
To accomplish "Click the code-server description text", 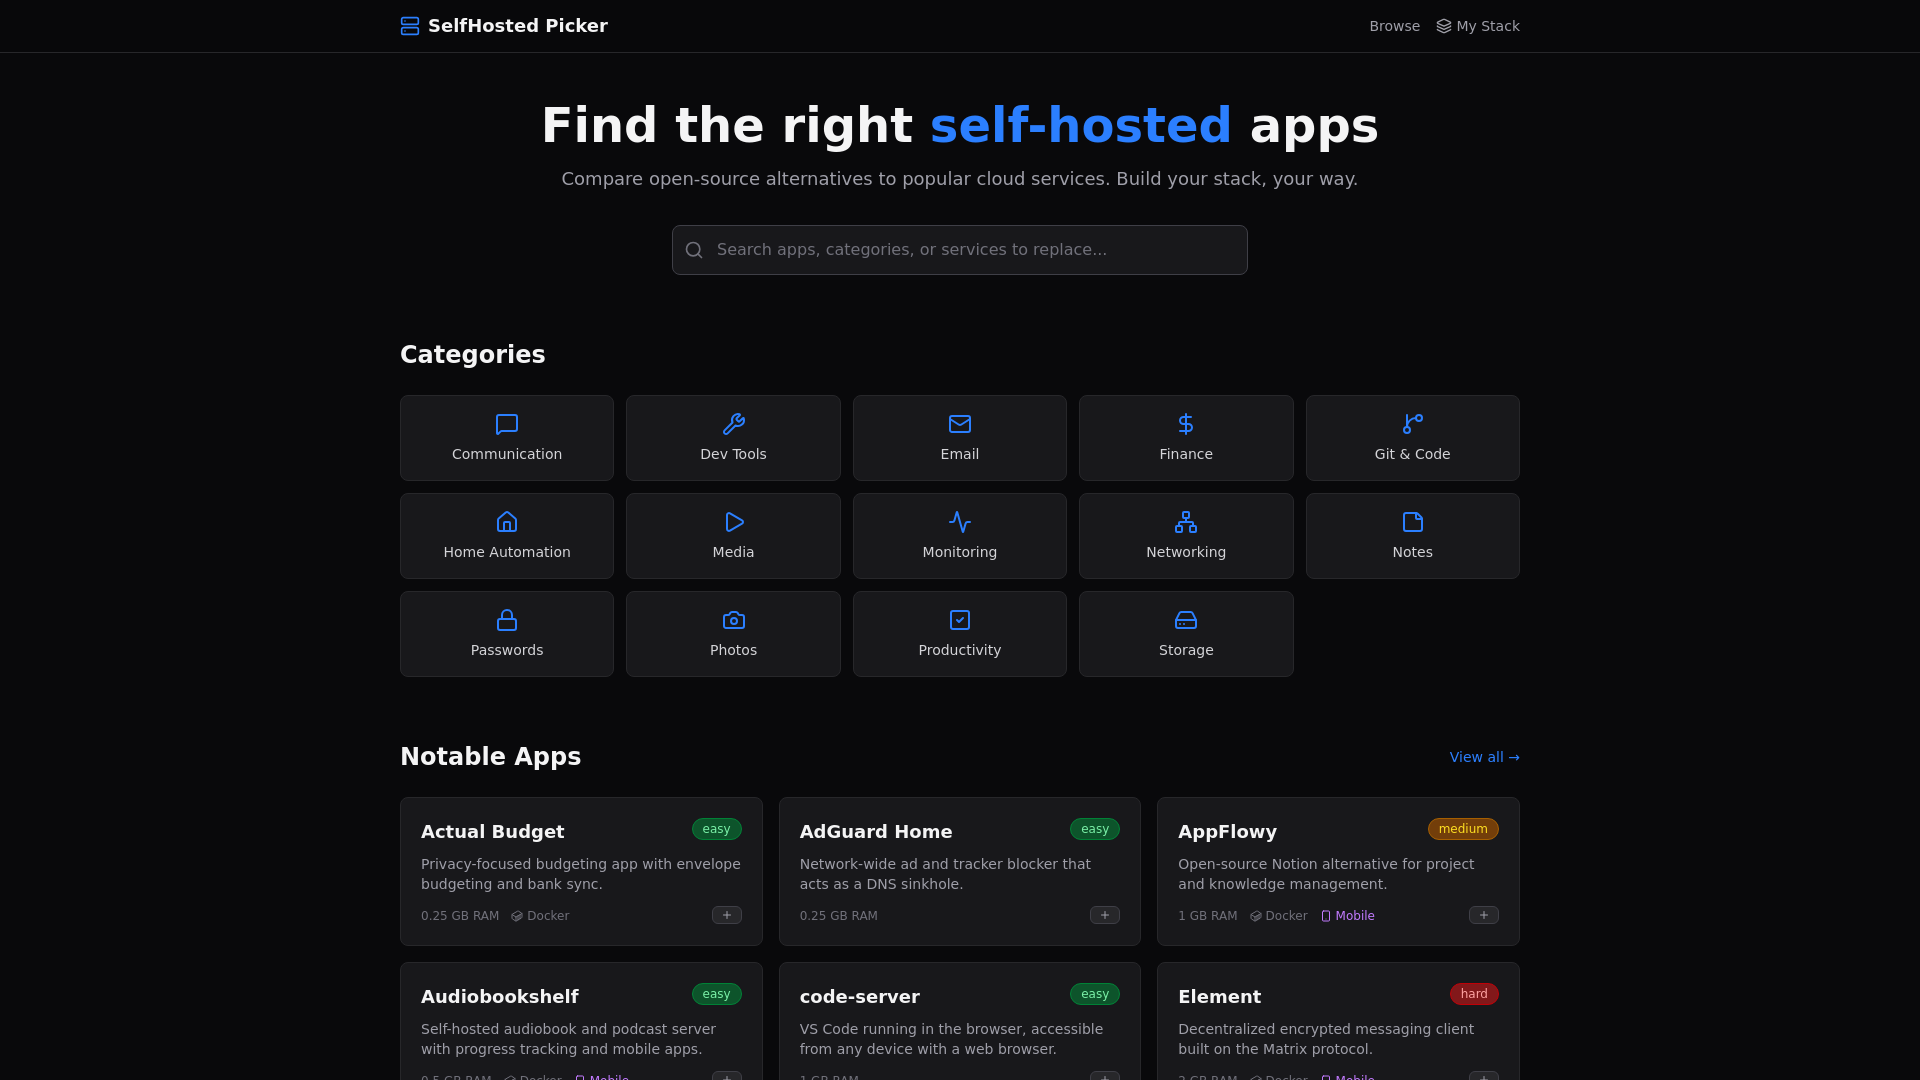I will click(x=951, y=1039).
